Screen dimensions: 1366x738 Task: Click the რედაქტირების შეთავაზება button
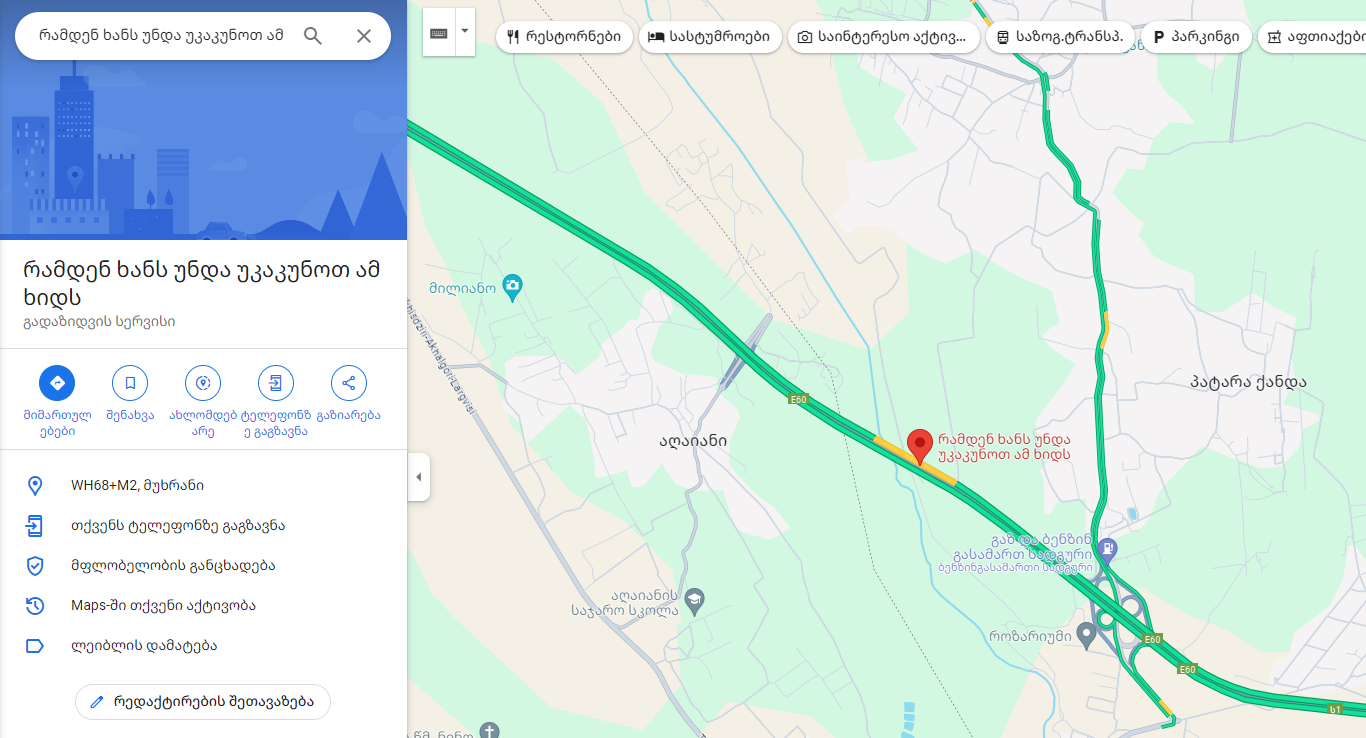point(203,702)
